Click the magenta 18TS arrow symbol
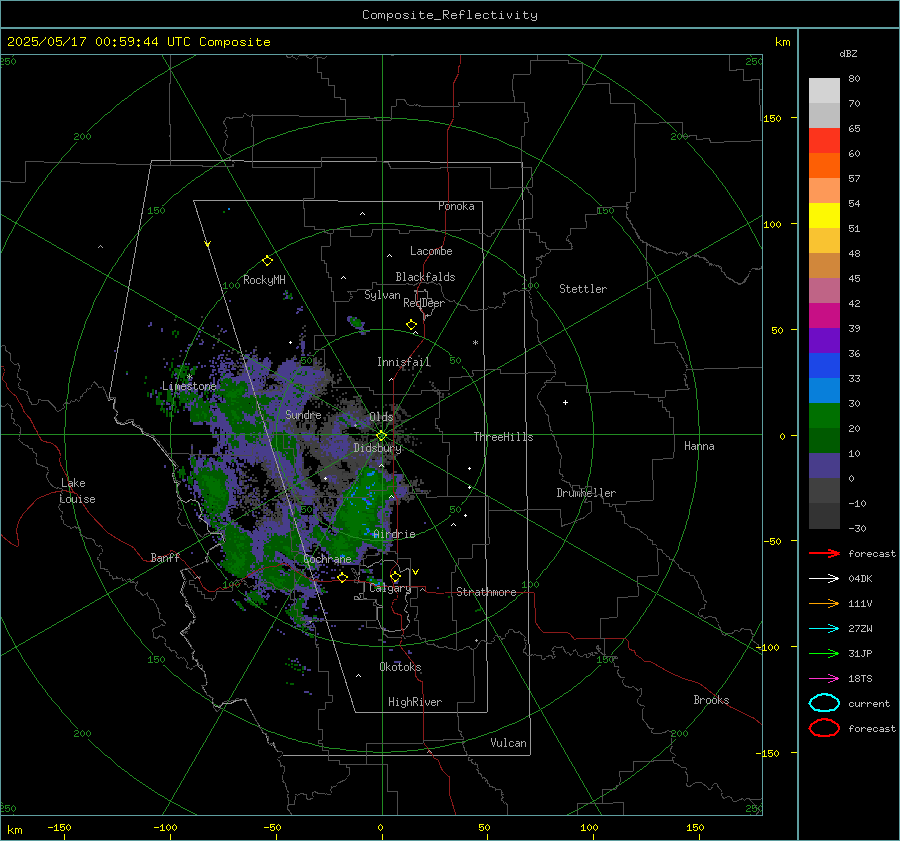 [824, 679]
